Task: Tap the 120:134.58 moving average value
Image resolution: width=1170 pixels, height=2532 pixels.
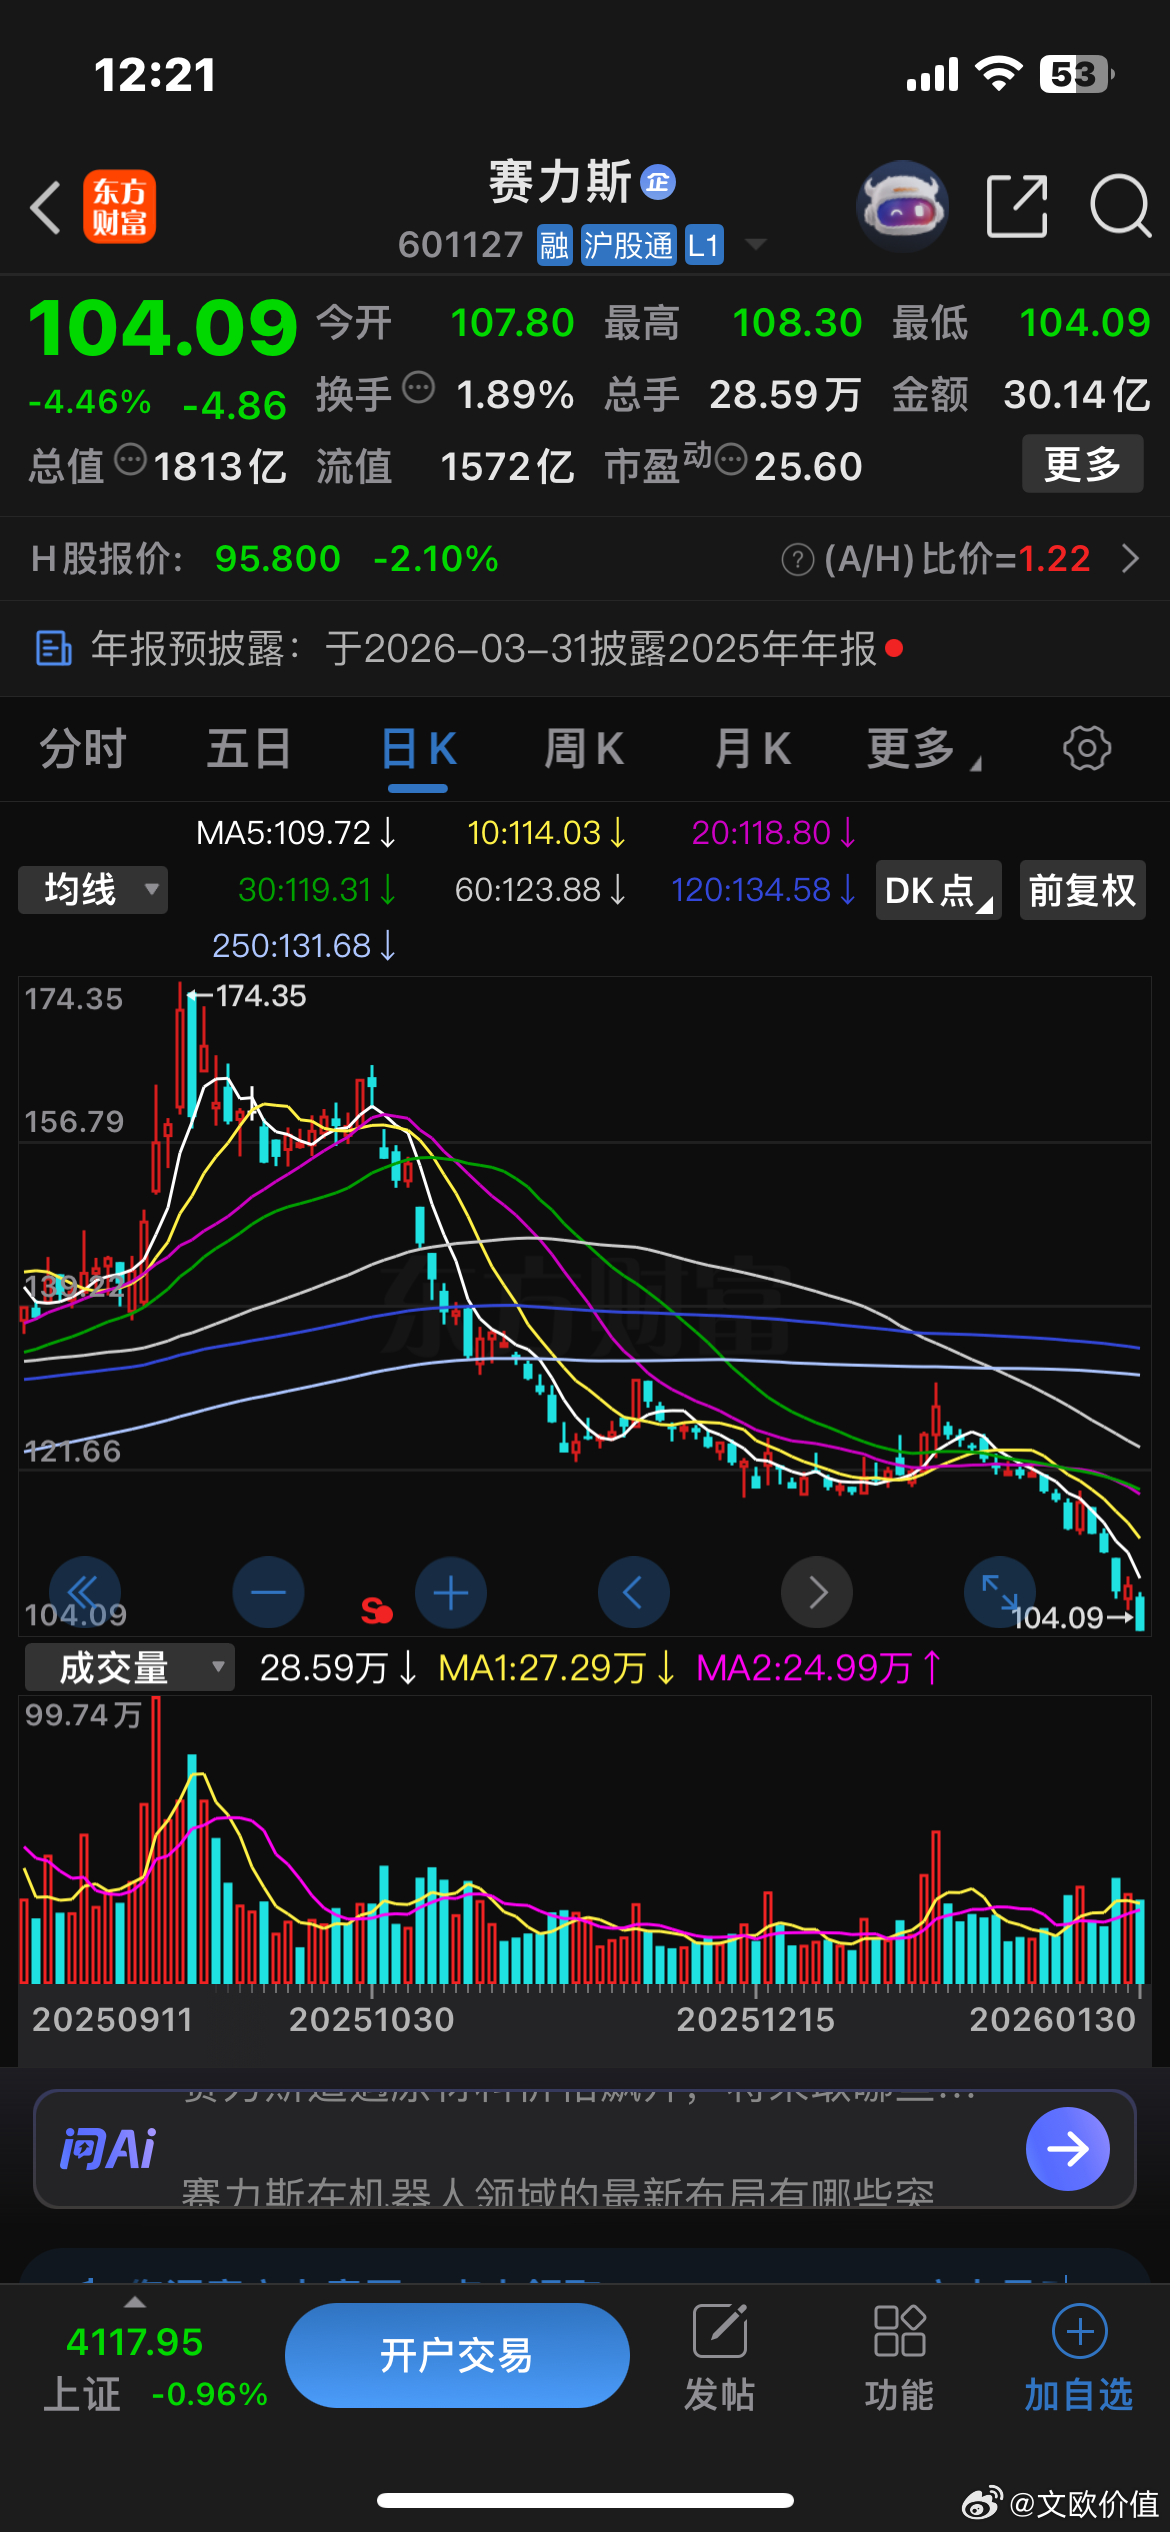Action: point(763,889)
